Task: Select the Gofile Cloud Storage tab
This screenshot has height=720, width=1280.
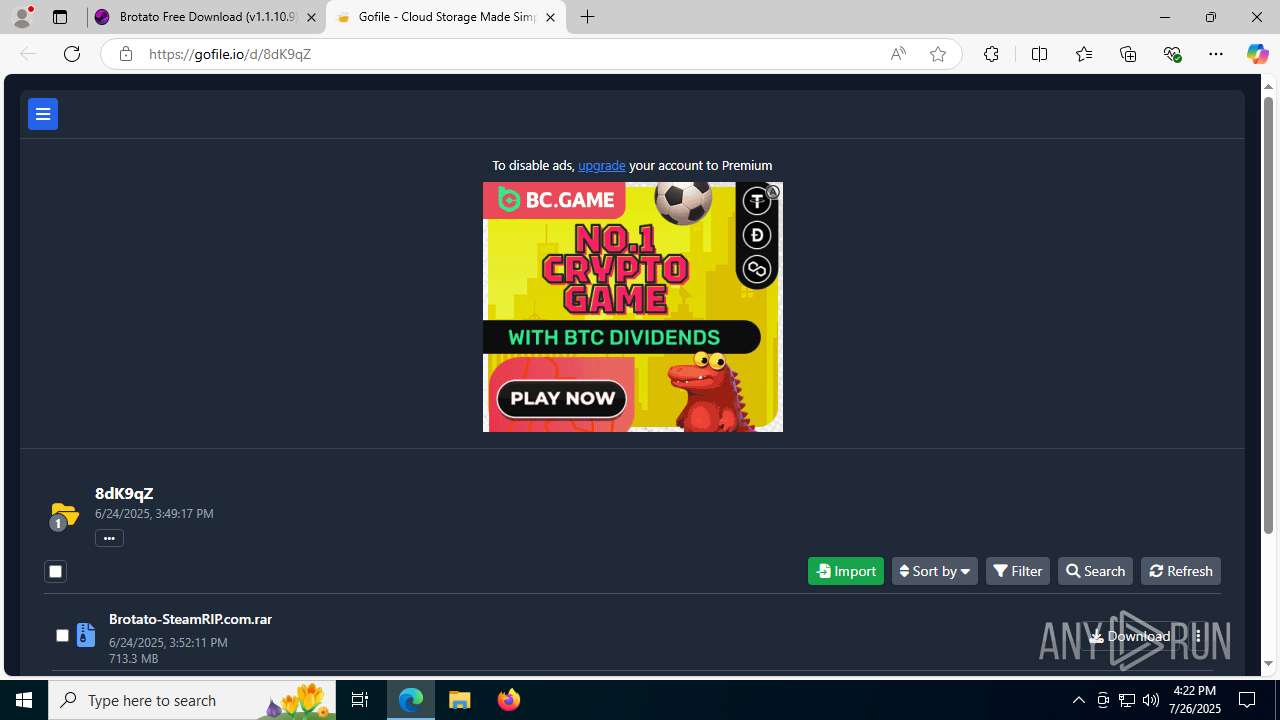Action: [x=446, y=17]
